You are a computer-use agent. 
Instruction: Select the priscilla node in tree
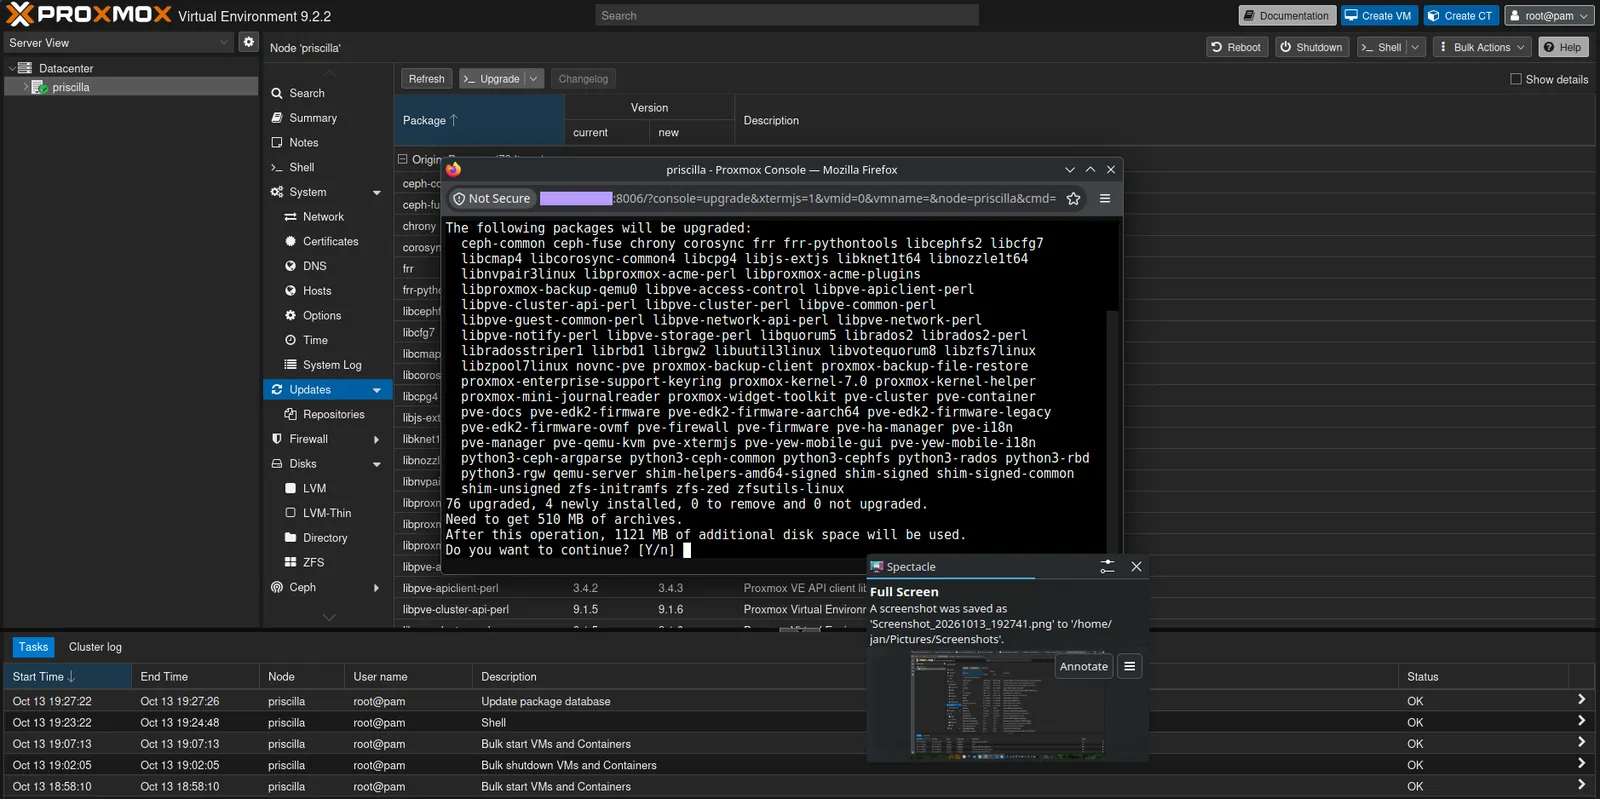coord(70,87)
